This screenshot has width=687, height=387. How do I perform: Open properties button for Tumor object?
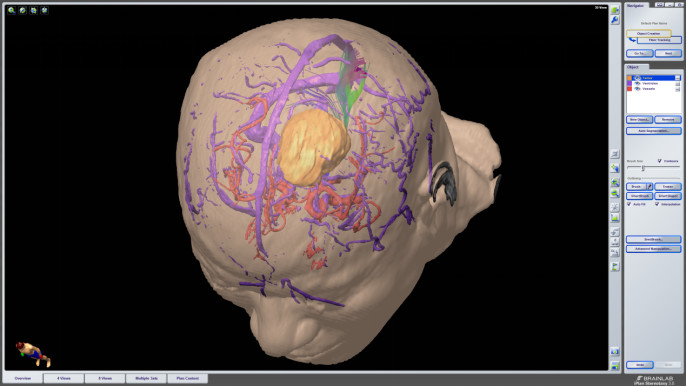point(678,78)
